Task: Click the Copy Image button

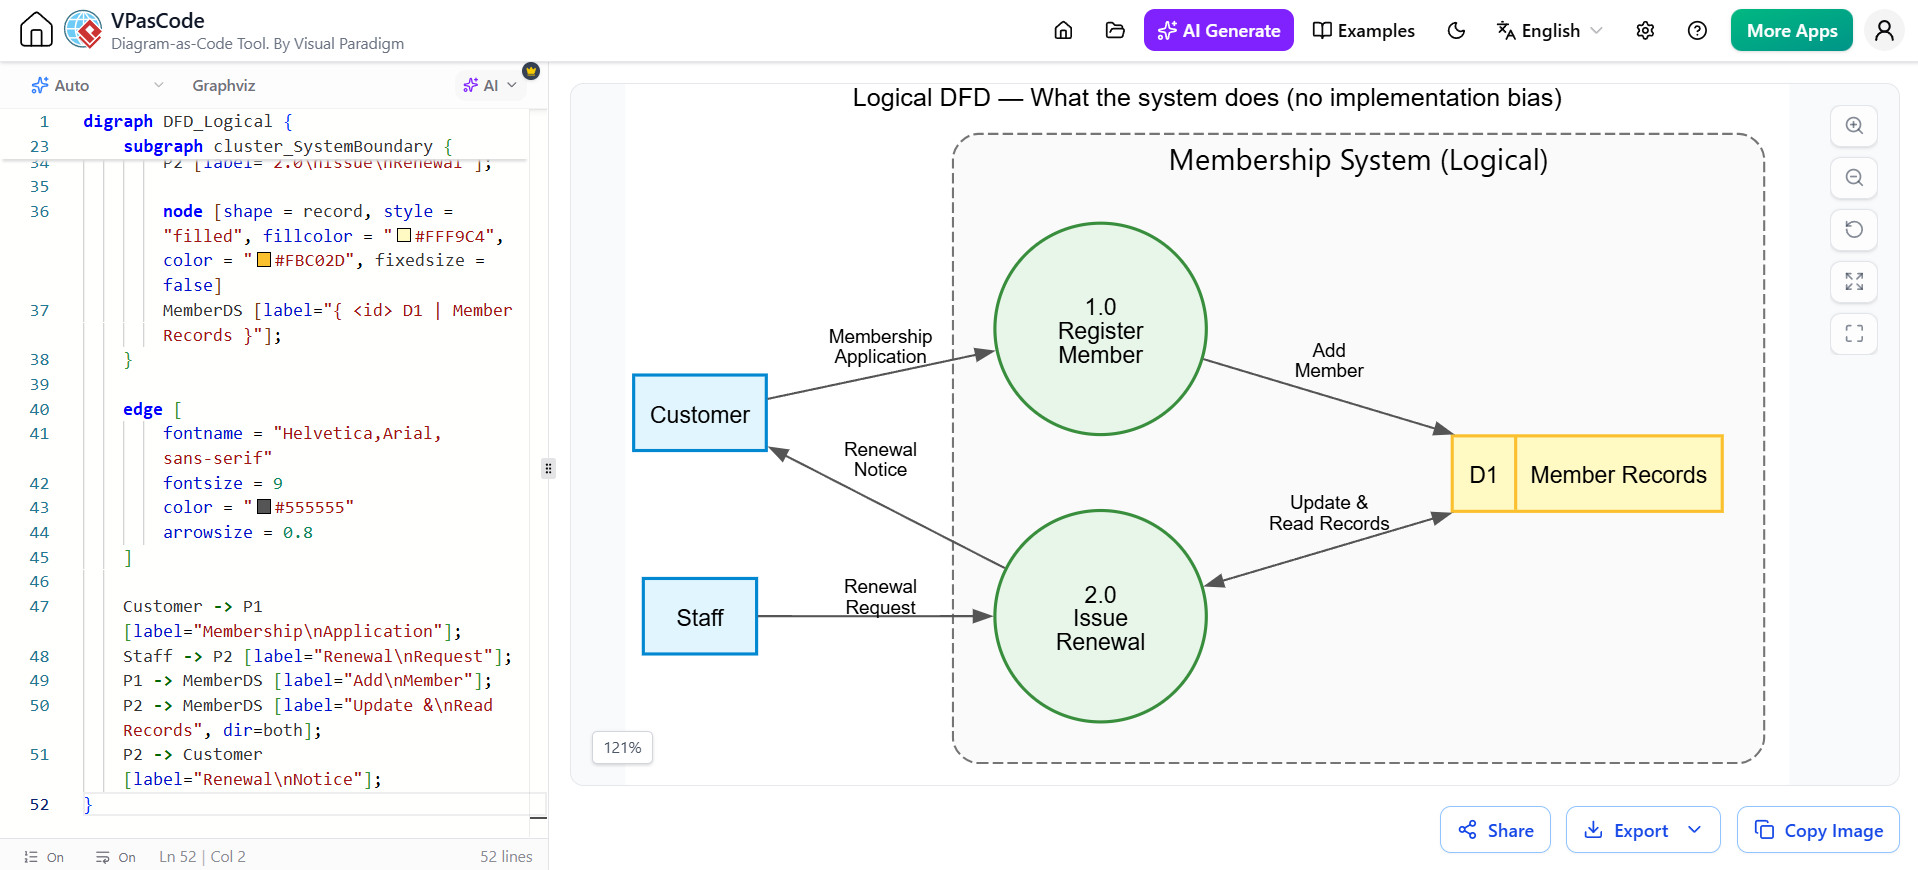Action: (x=1818, y=830)
